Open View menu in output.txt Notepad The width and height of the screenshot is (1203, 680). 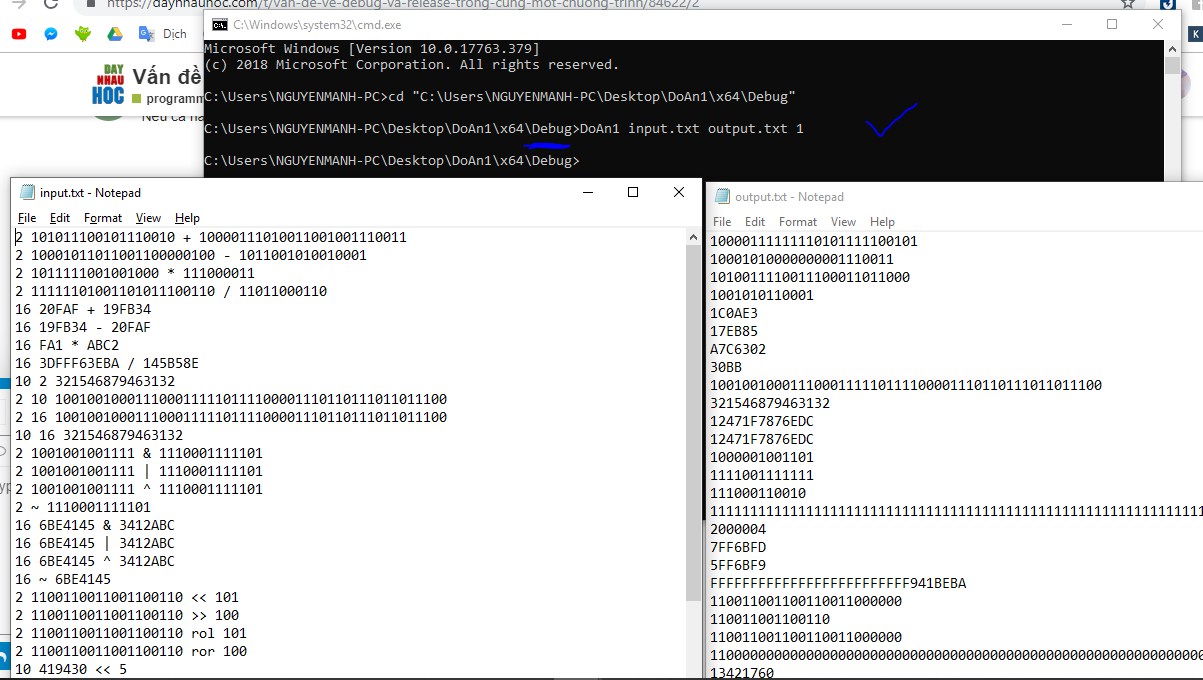click(x=844, y=222)
